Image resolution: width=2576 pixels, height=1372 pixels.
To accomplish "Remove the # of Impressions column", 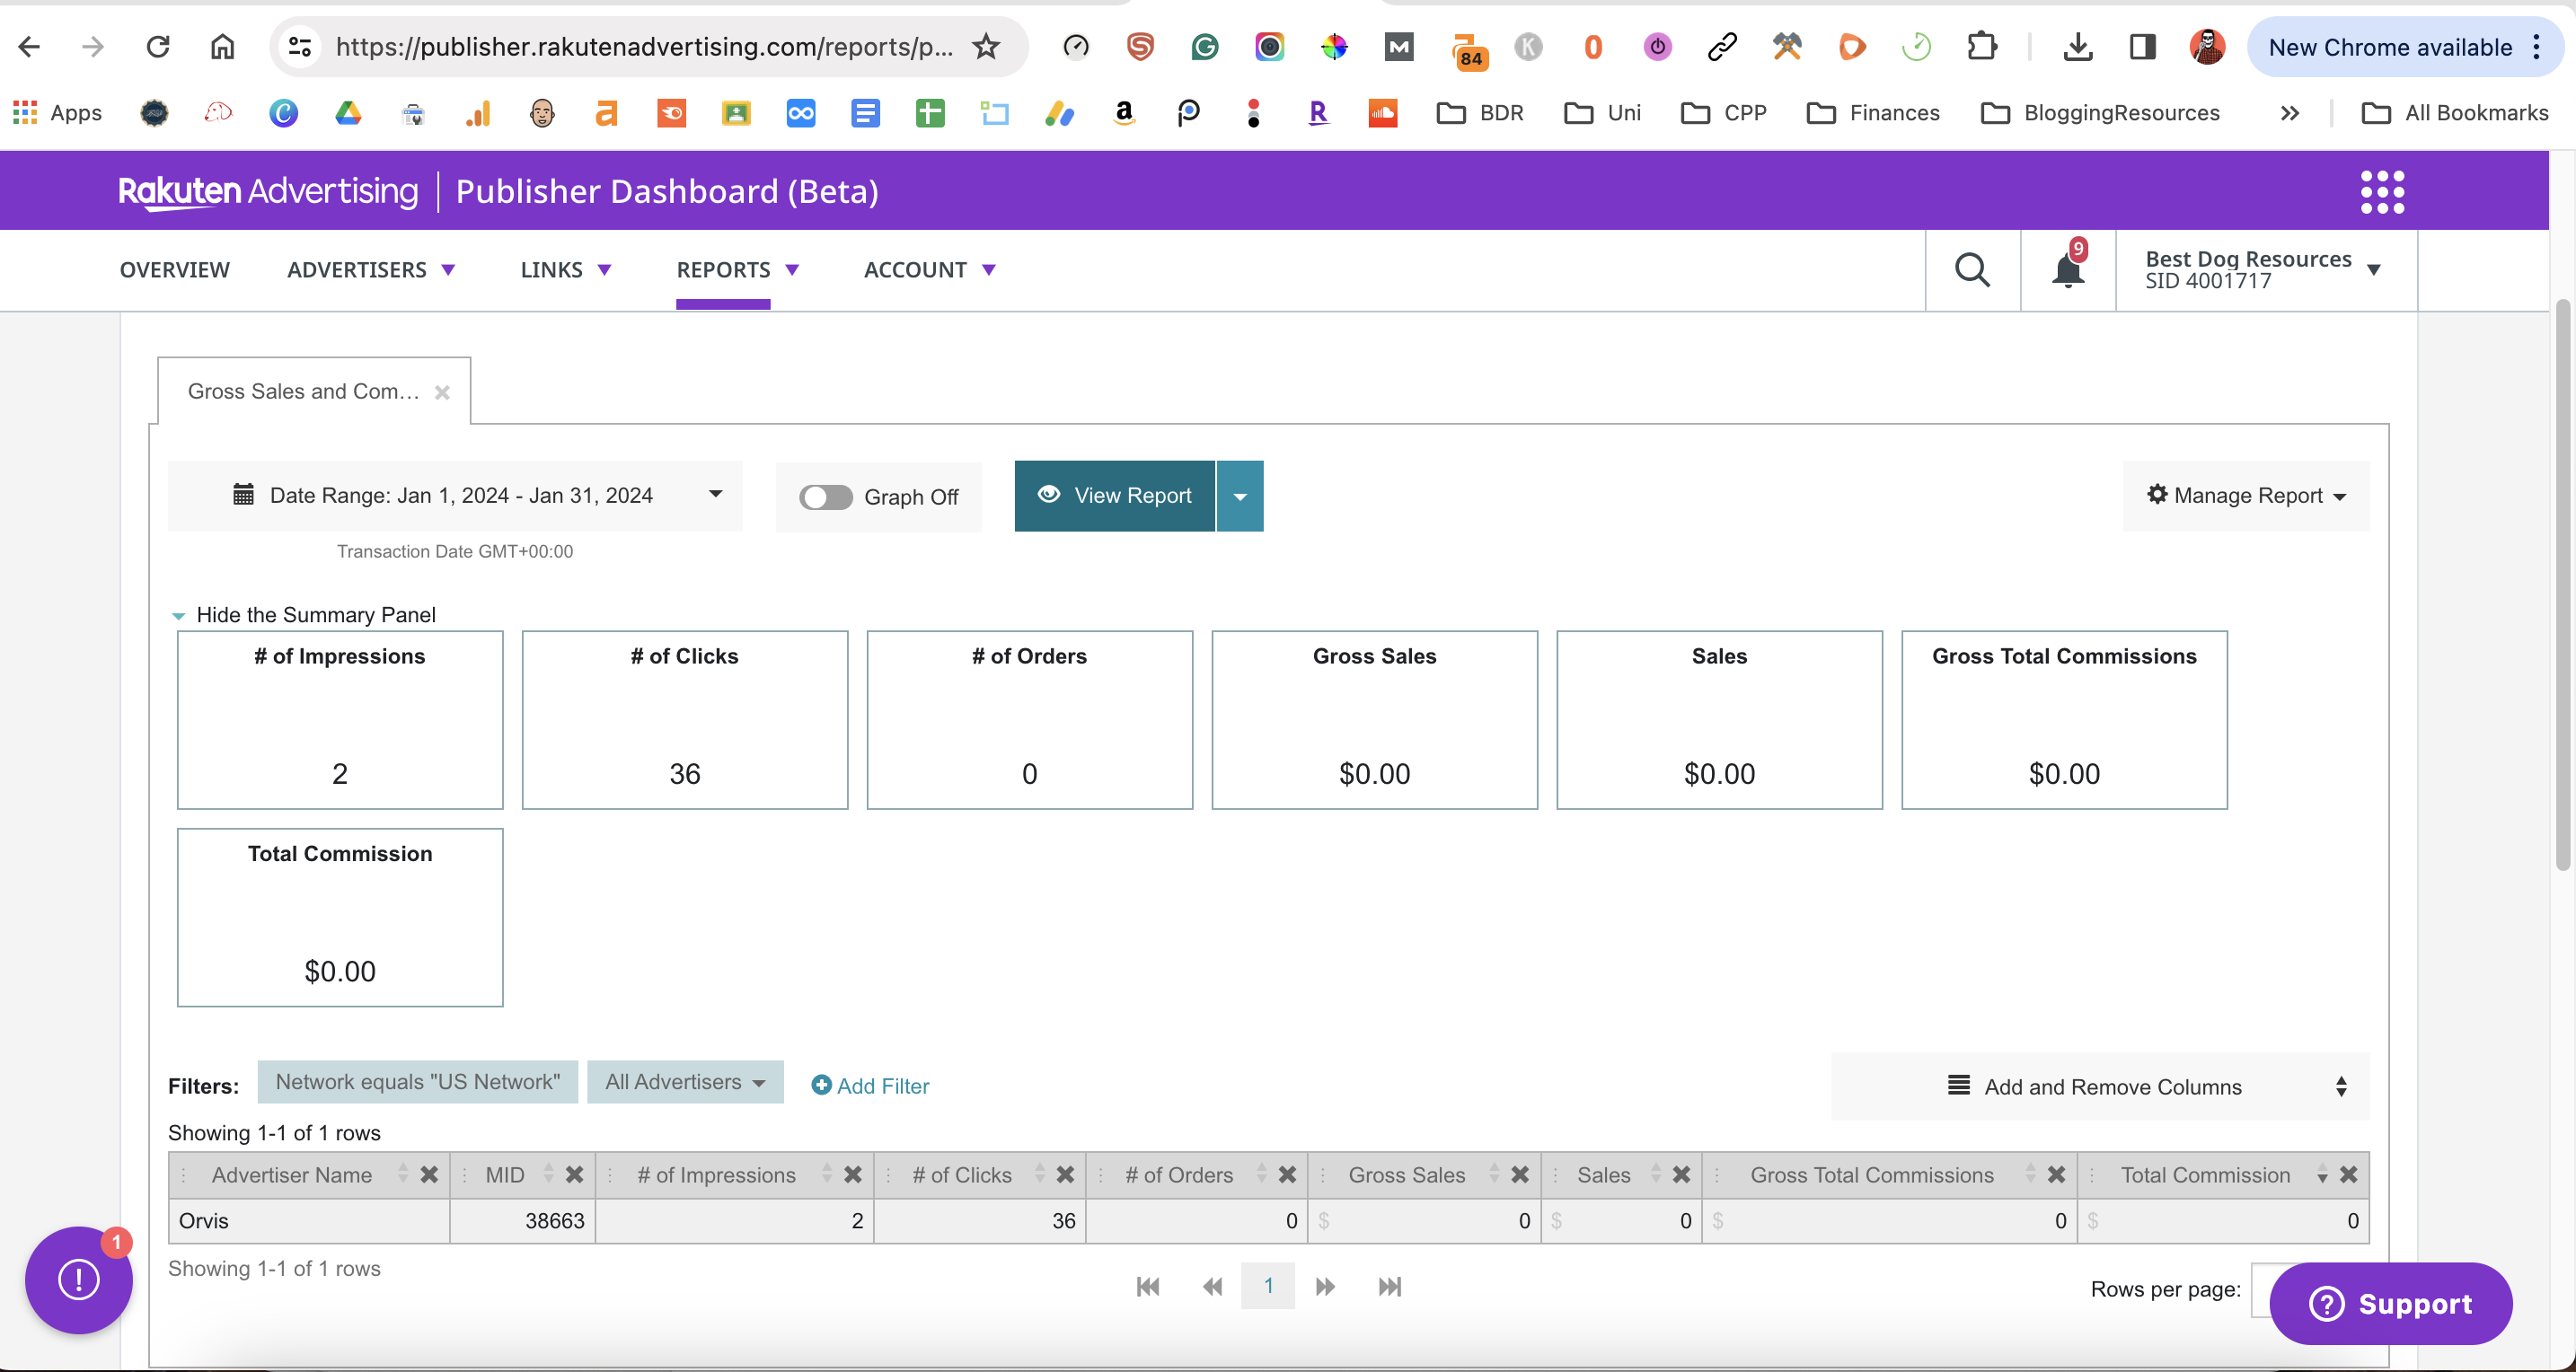I will point(852,1174).
